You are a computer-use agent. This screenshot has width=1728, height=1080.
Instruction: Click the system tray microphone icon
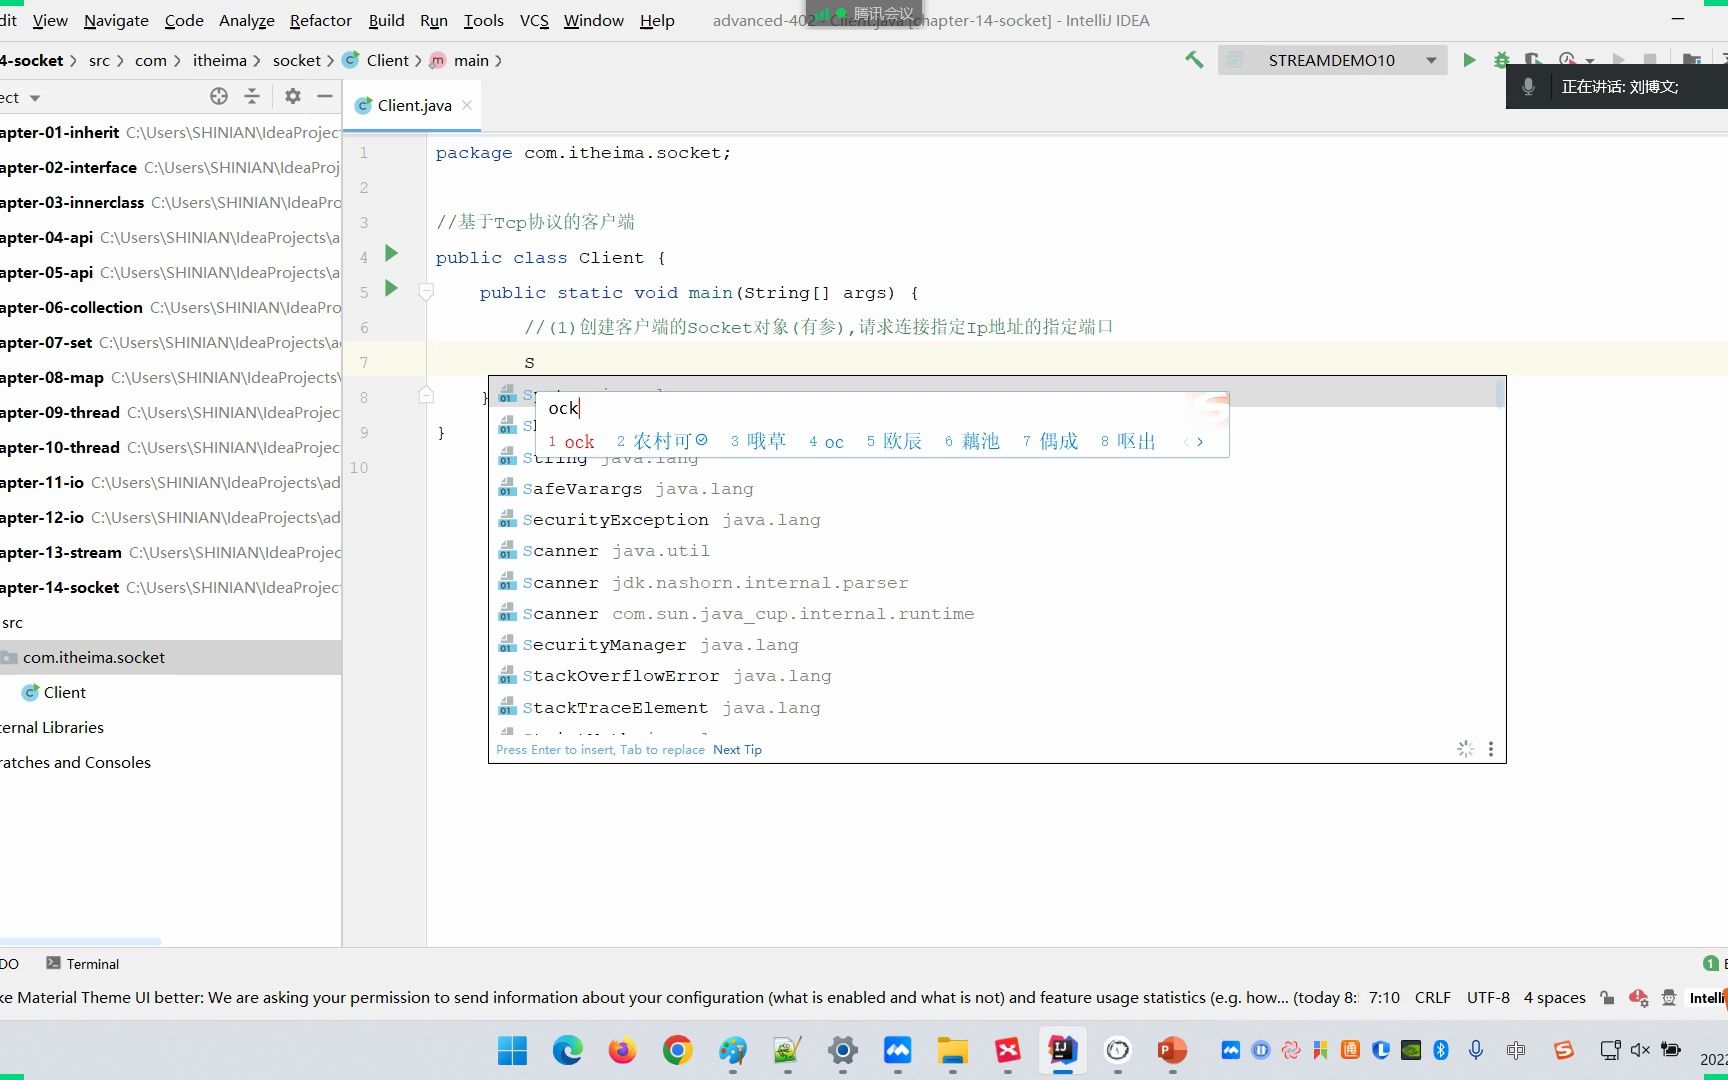coord(1476,1050)
